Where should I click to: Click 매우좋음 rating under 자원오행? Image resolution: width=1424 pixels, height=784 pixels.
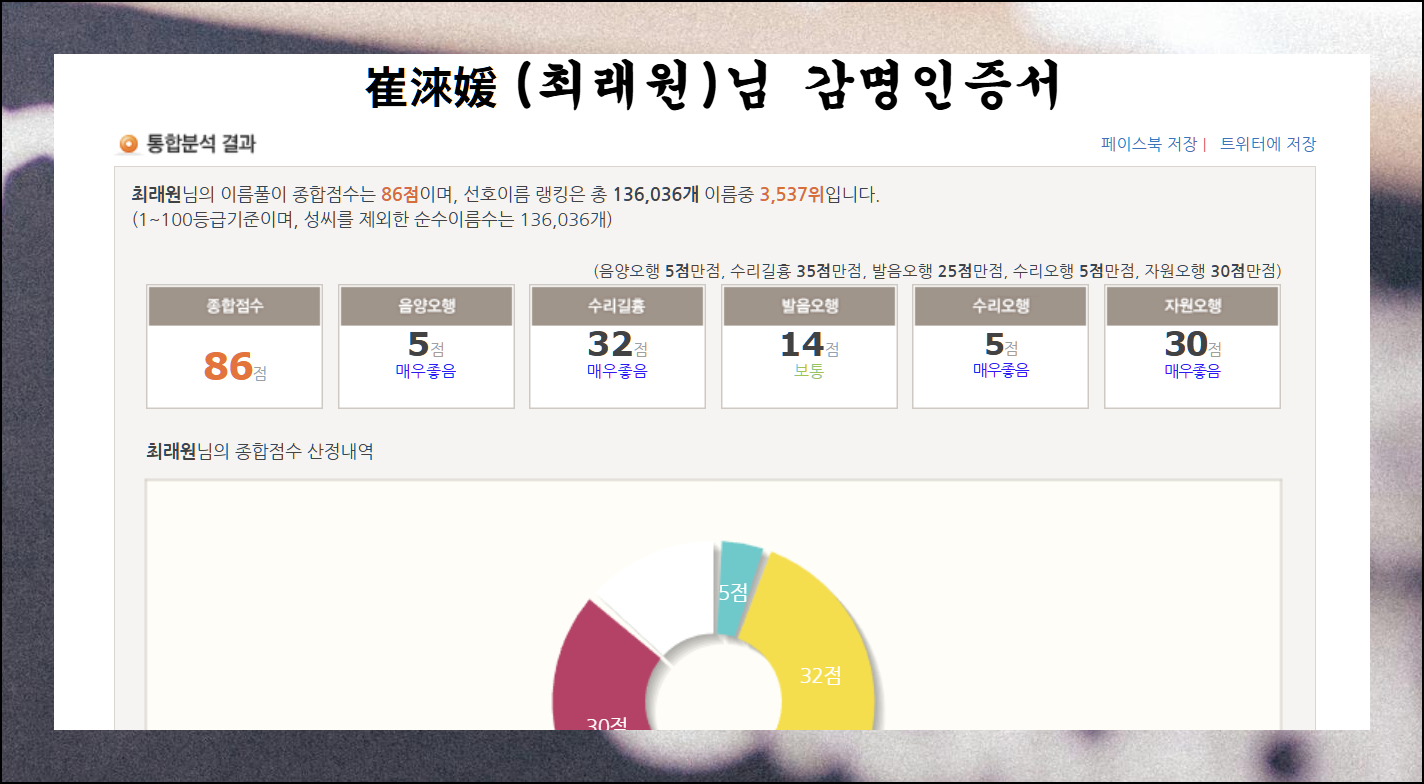pyautogui.click(x=1192, y=371)
